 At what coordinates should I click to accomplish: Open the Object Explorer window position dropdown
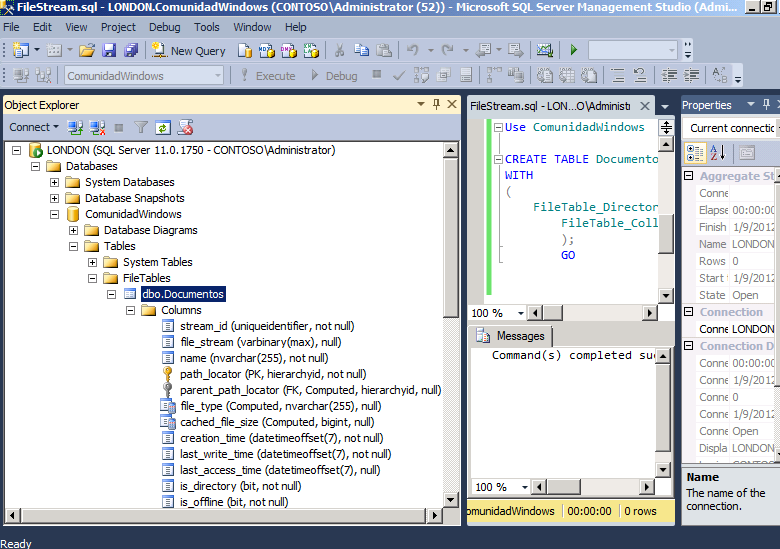(421, 104)
